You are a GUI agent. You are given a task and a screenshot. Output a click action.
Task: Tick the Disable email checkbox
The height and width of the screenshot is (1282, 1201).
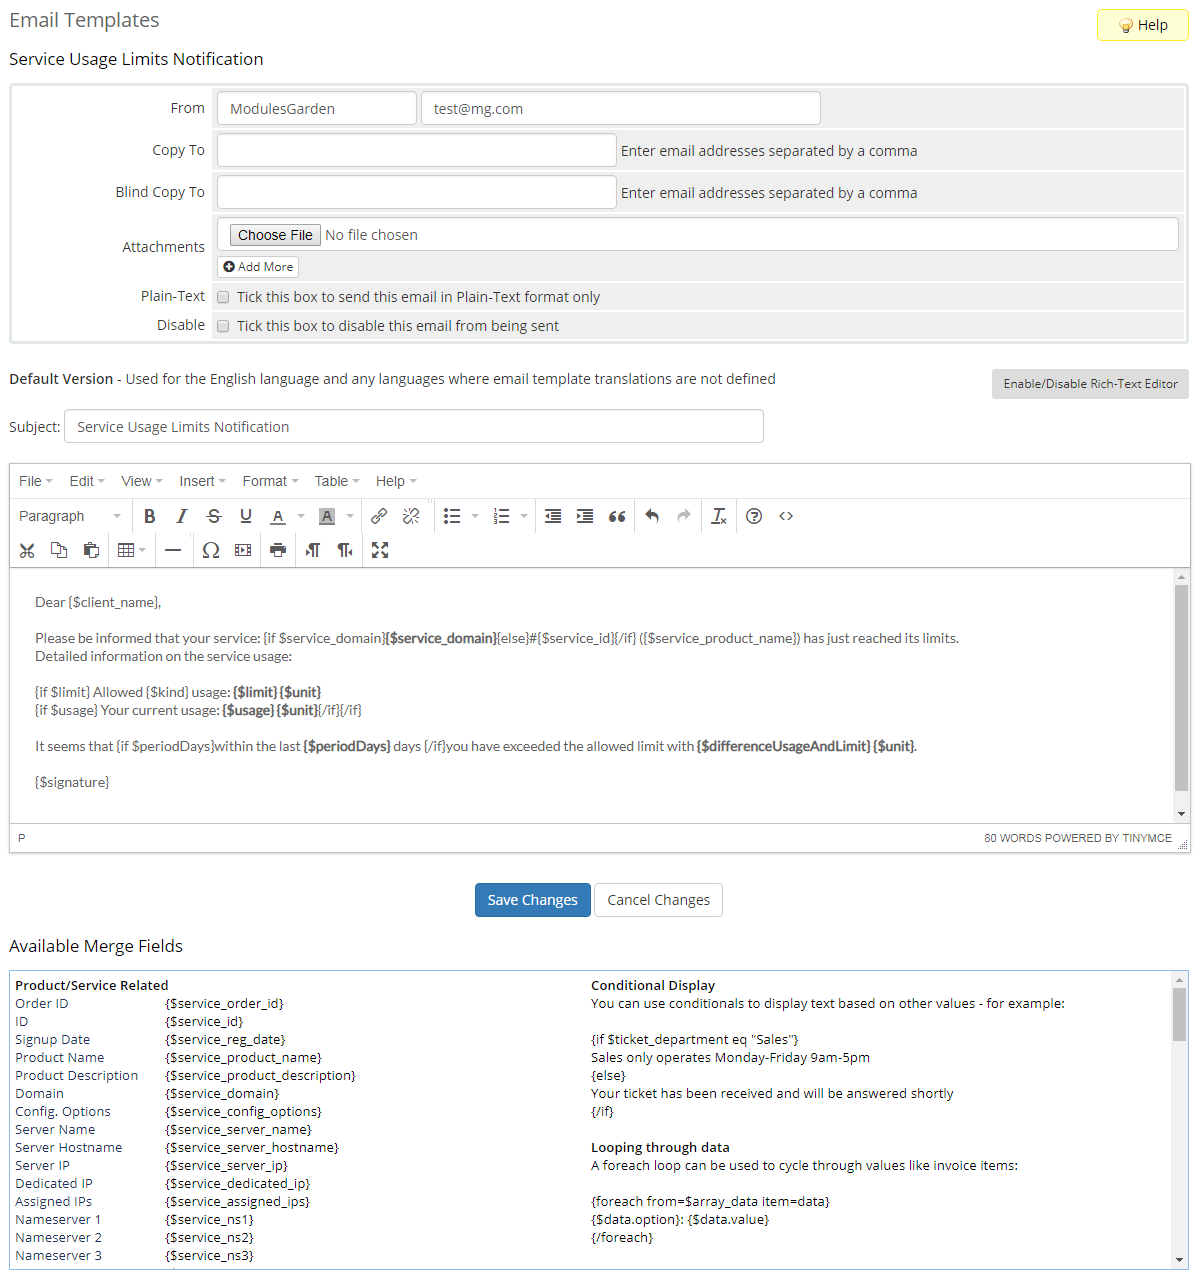pyautogui.click(x=224, y=326)
